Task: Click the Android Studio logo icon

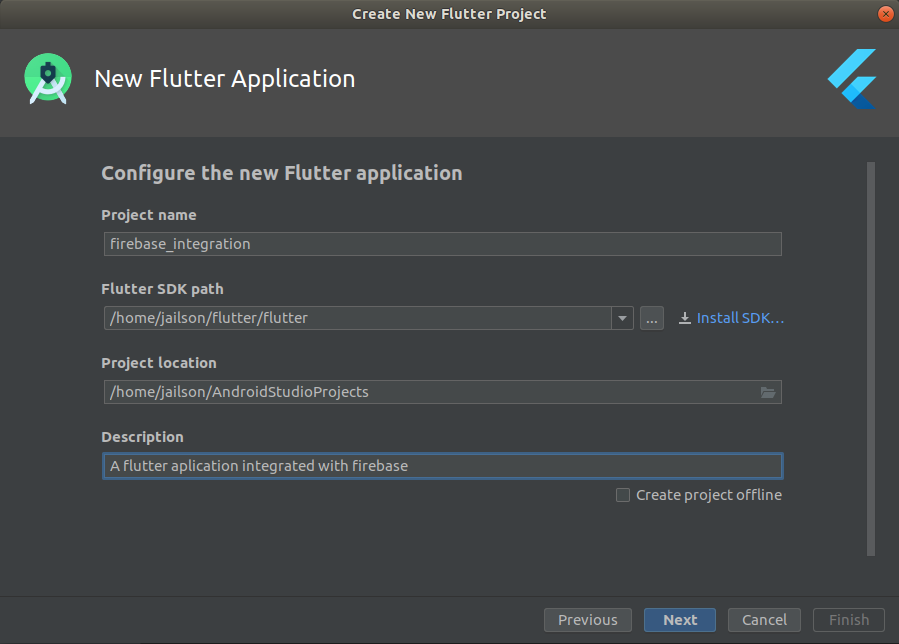Action: [x=48, y=79]
